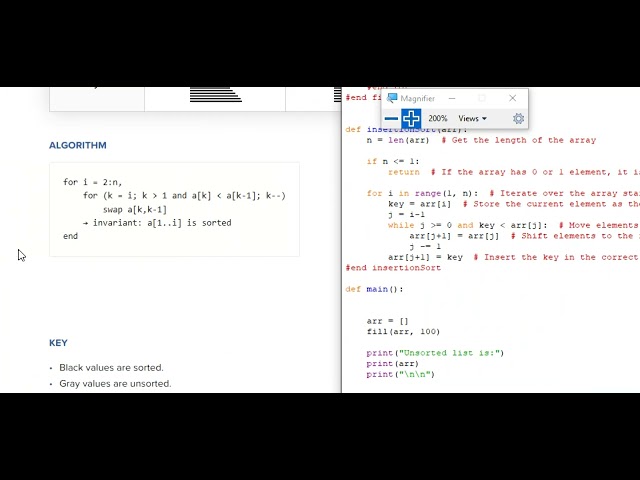Click code line 'arr[j+1] = key'

coord(425,257)
